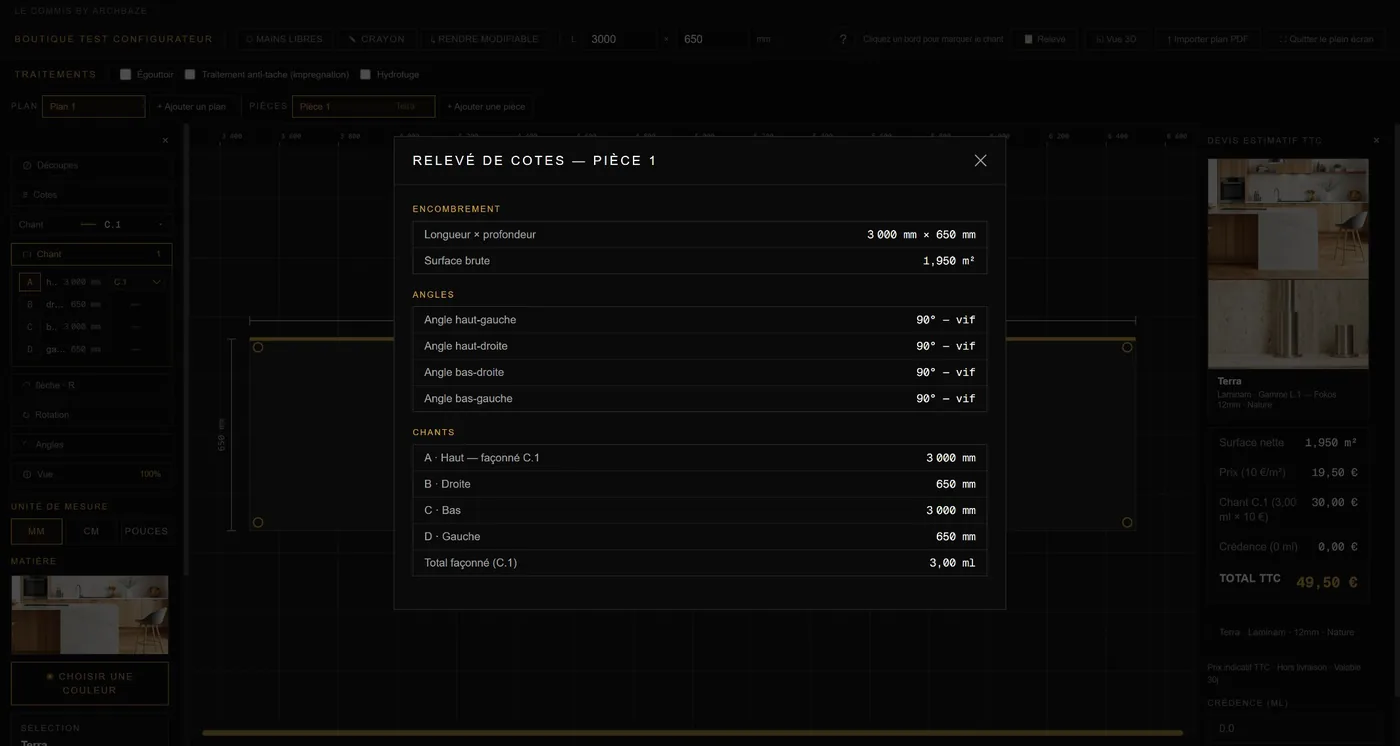Click the help question mark icon
1400x746 pixels.
tap(844, 39)
